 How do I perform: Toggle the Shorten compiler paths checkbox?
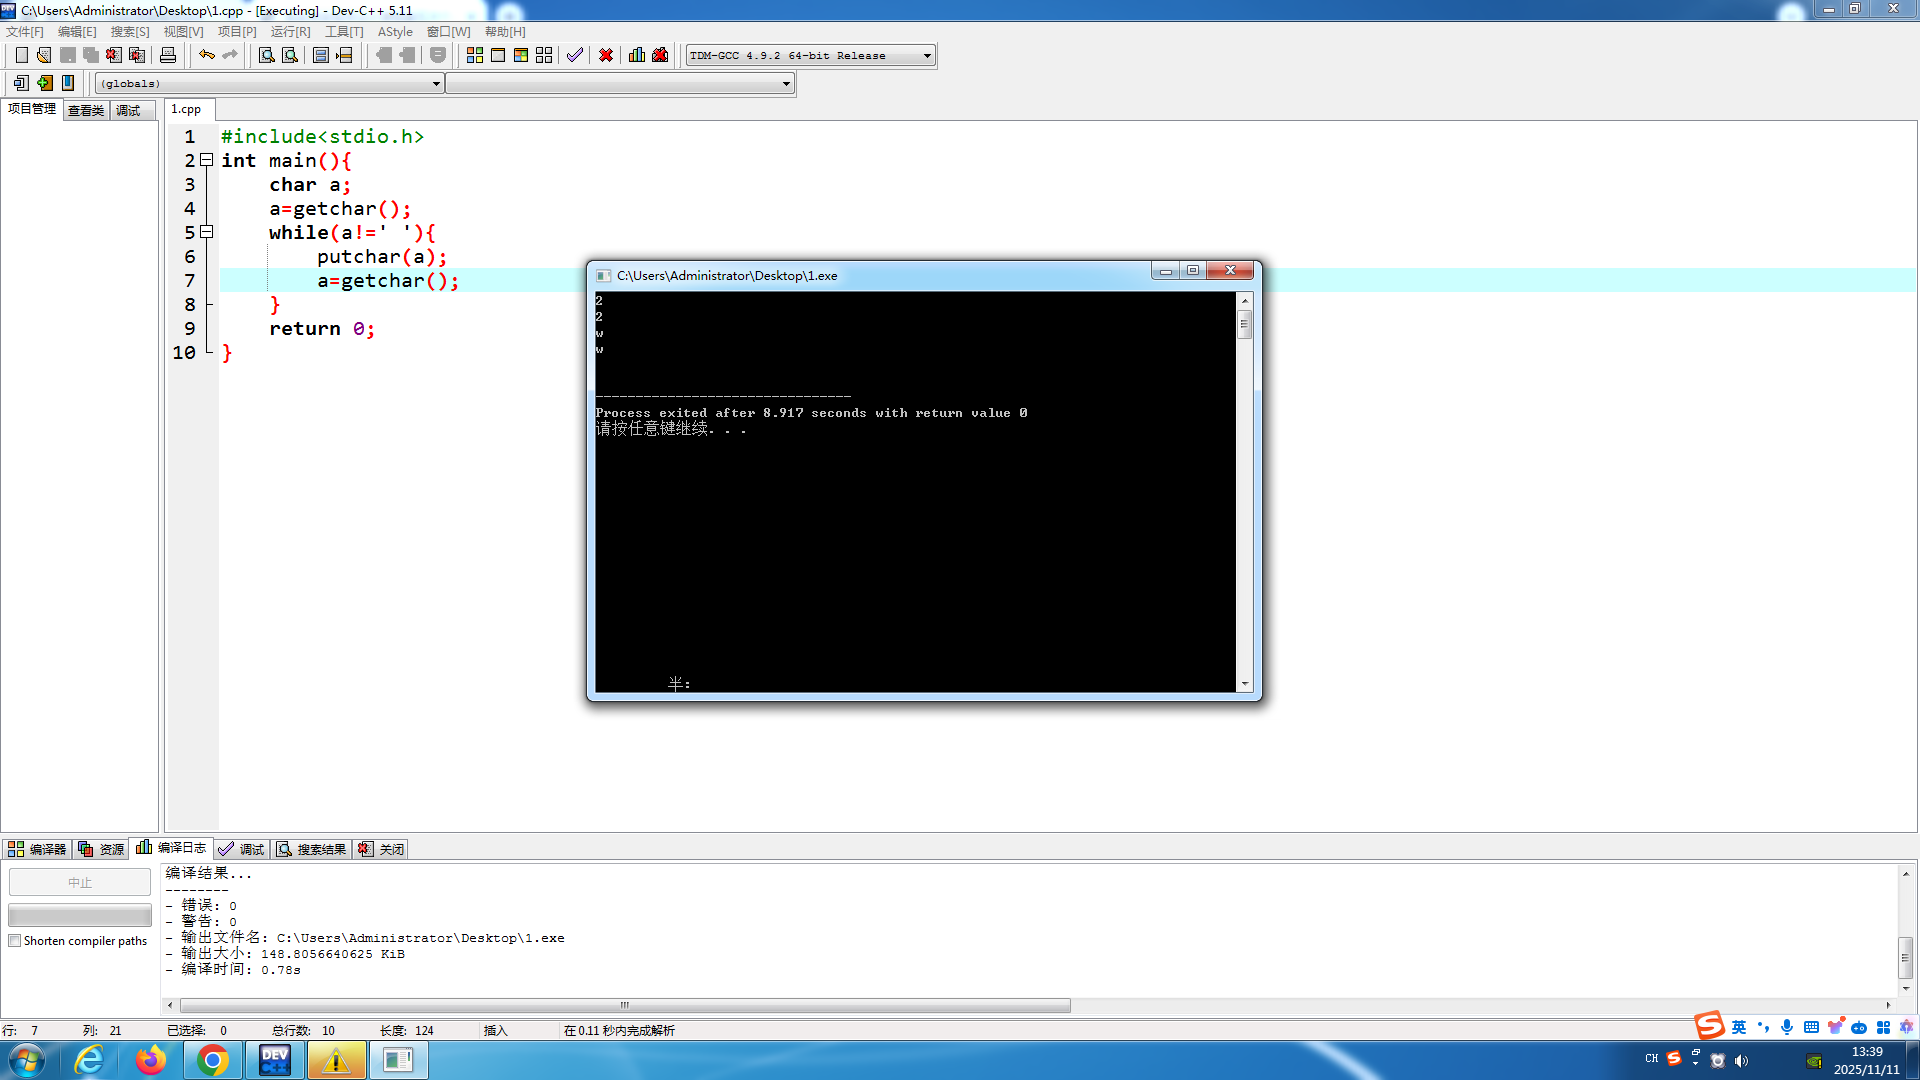15,941
